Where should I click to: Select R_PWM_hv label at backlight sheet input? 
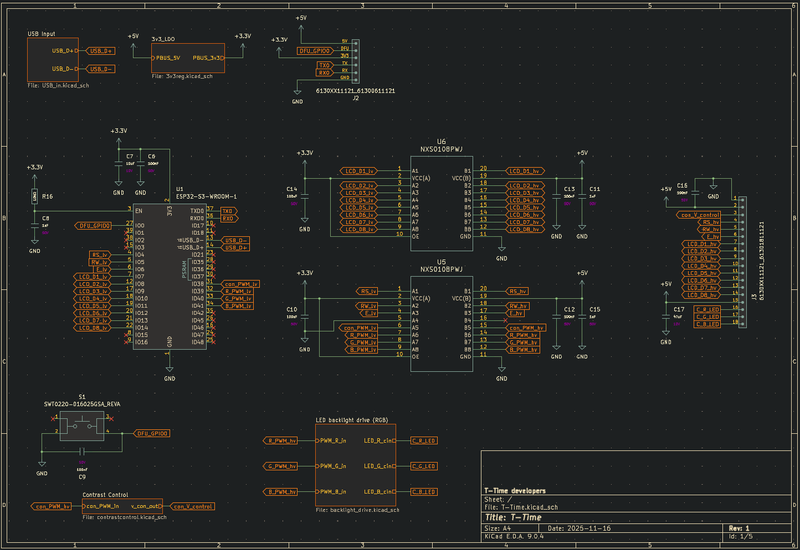pyautogui.click(x=282, y=440)
